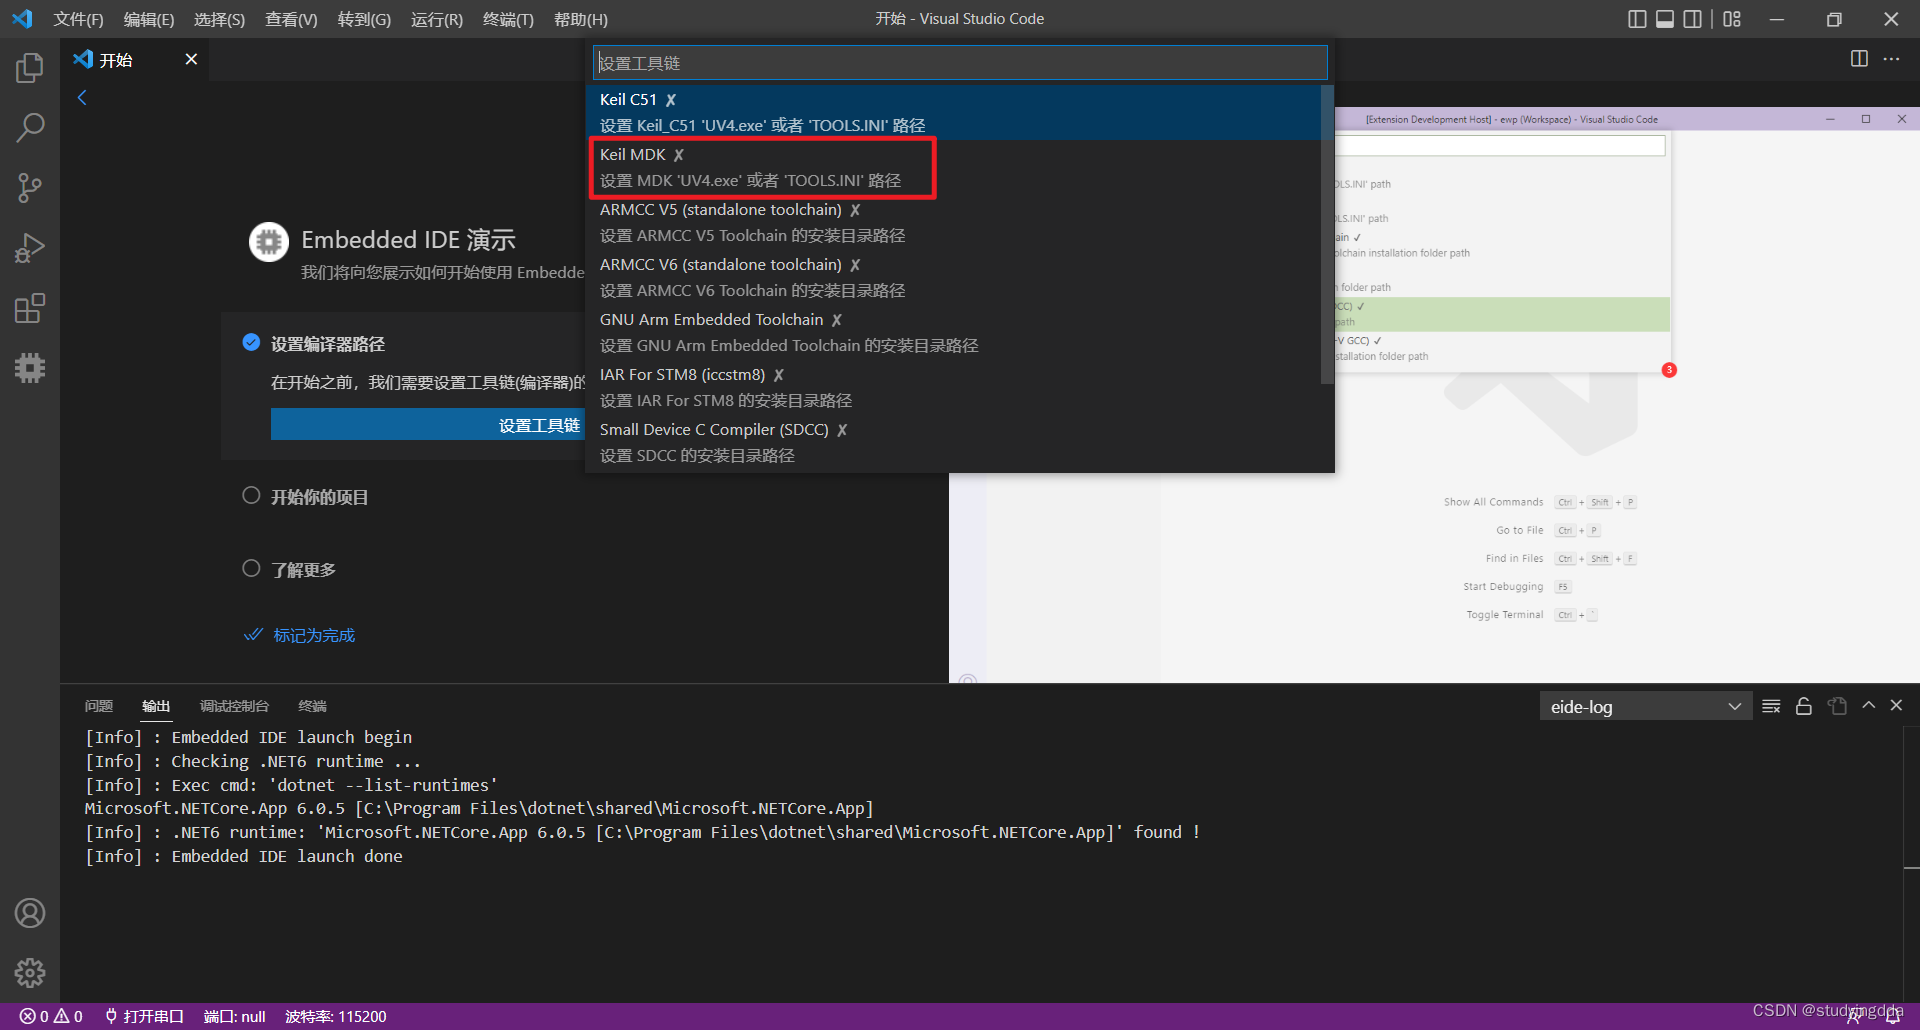
Task: Maximize the bottom panel size
Action: pyautogui.click(x=1868, y=705)
